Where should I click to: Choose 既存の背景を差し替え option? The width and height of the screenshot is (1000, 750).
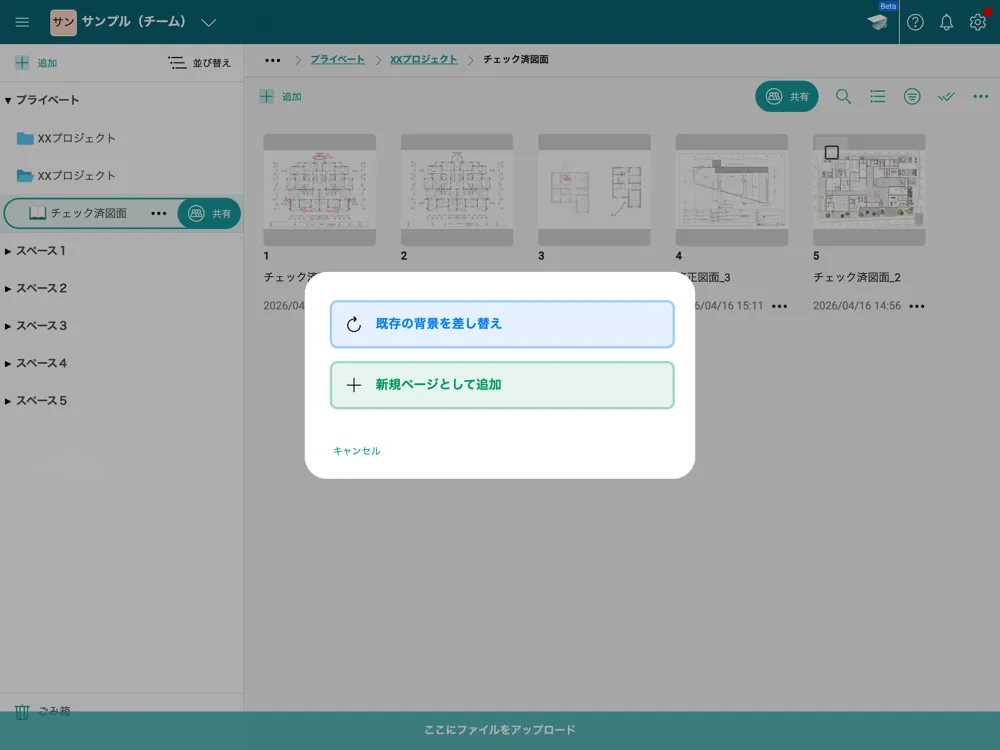click(502, 324)
